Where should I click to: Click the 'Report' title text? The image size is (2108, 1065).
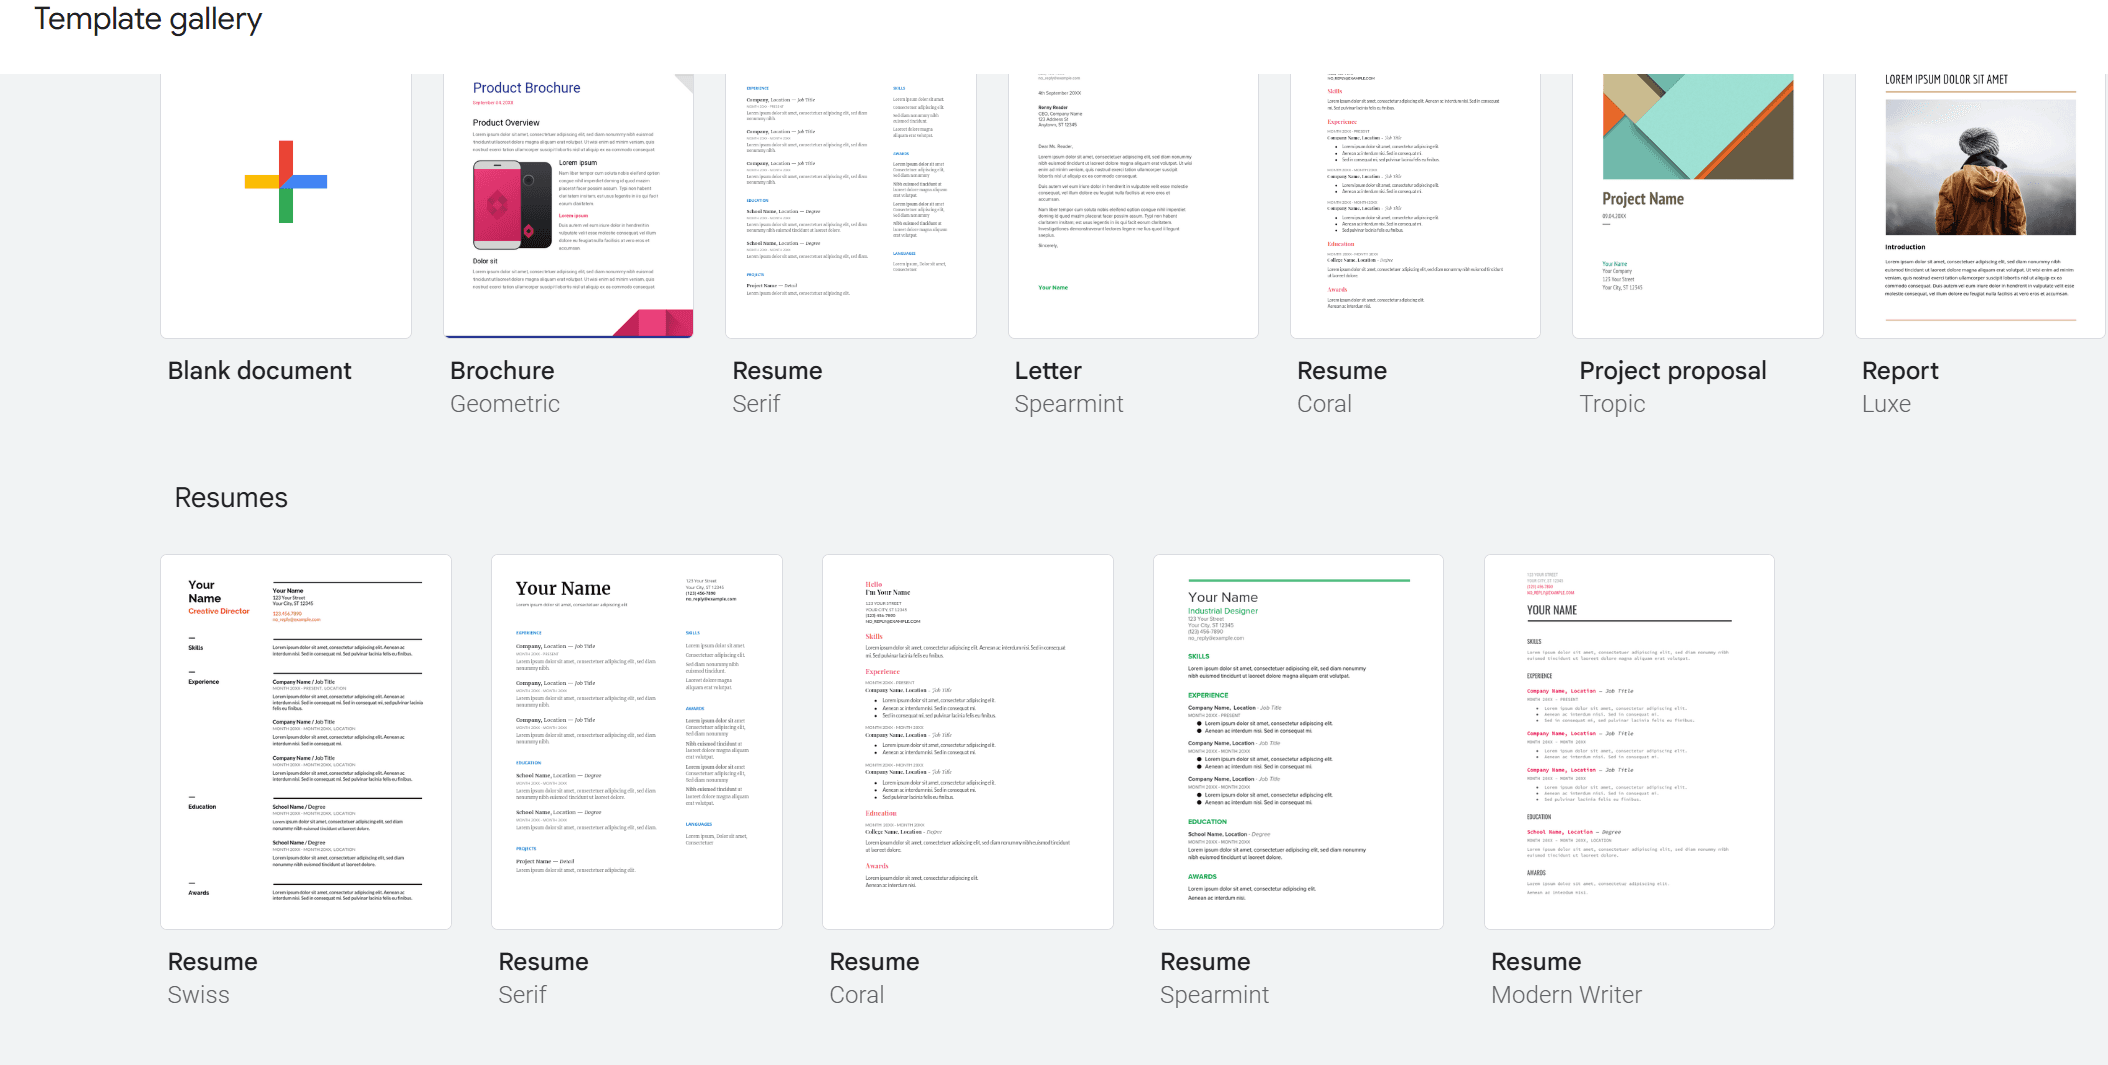(x=1900, y=371)
